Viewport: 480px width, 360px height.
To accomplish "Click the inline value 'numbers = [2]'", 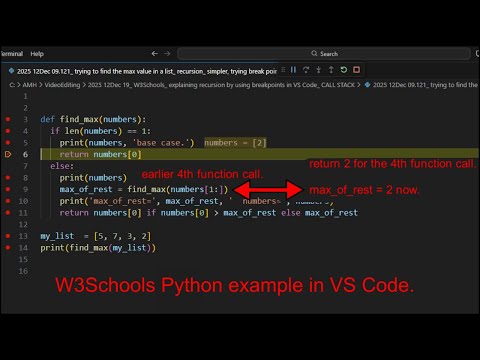I will (235, 143).
